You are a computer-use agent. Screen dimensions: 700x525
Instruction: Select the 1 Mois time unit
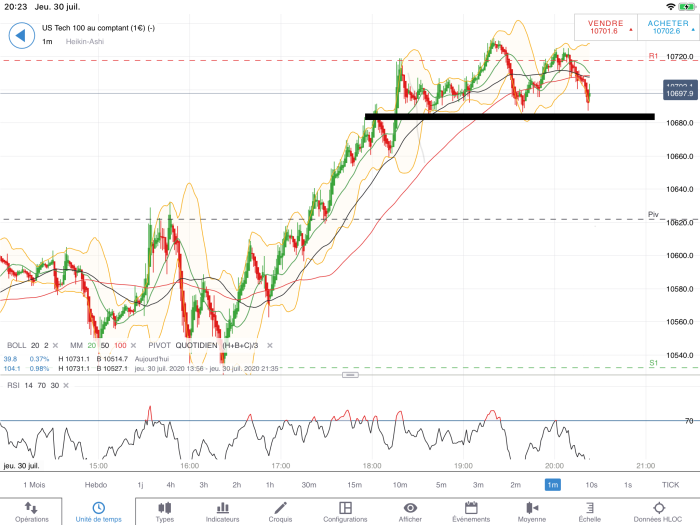34,485
